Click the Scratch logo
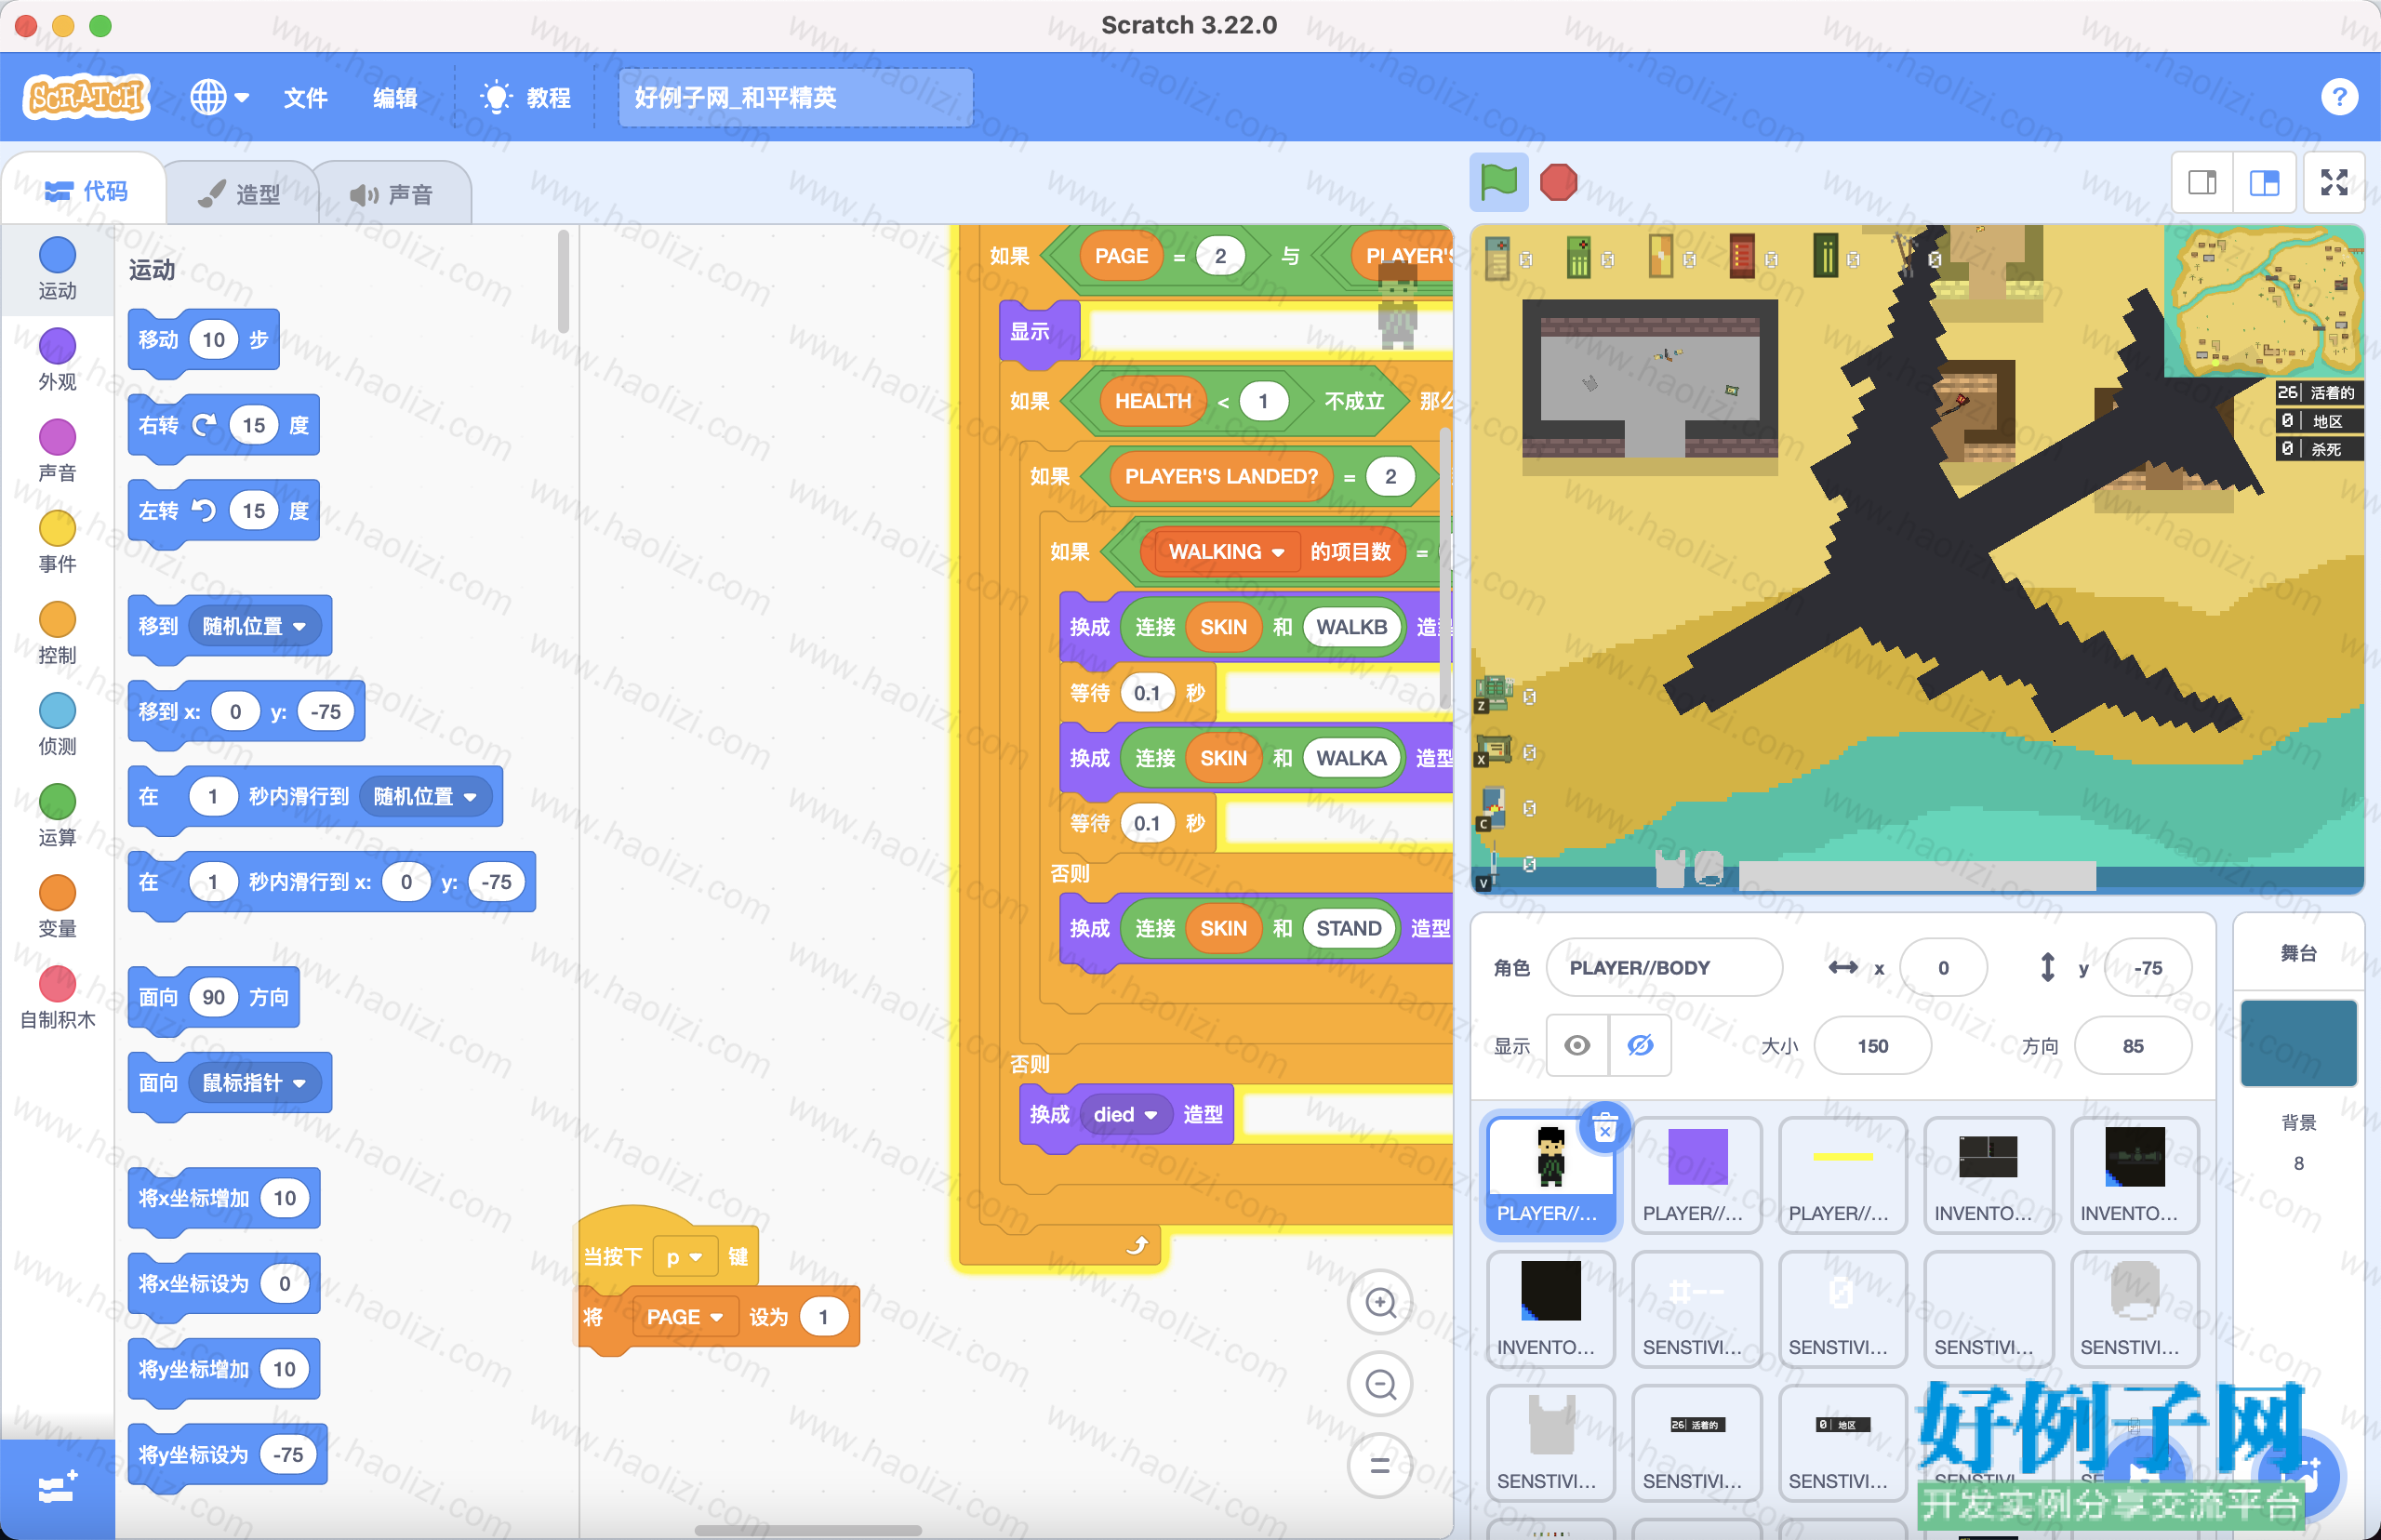This screenshot has height=1540, width=2381. [x=87, y=97]
